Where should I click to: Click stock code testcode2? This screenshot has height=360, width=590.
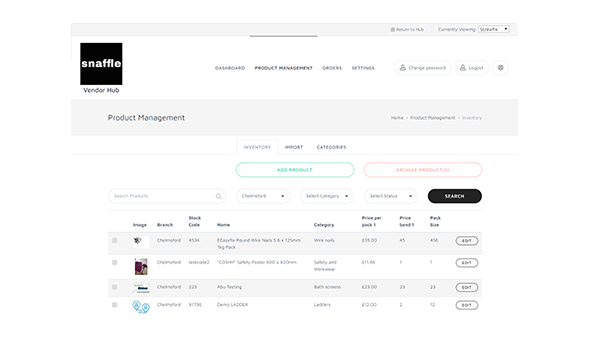(199, 262)
